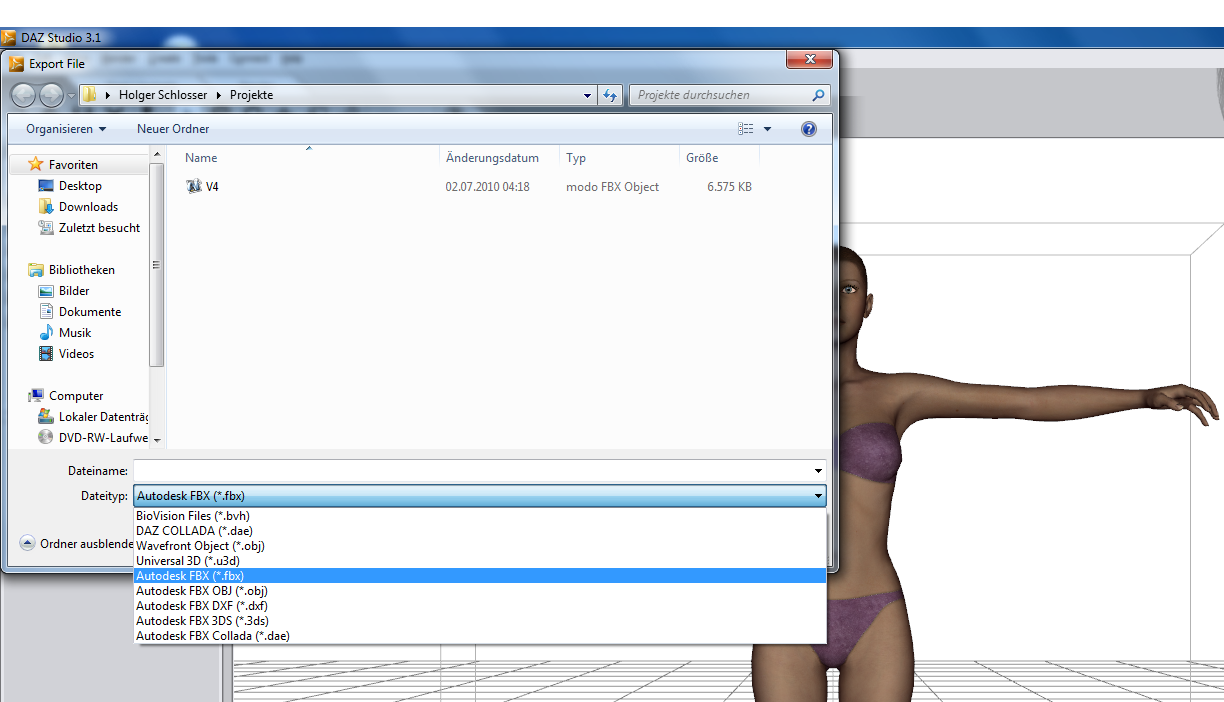The height and width of the screenshot is (702, 1224).
Task: Click the modo FBX Object type cell
Action: click(x=612, y=187)
